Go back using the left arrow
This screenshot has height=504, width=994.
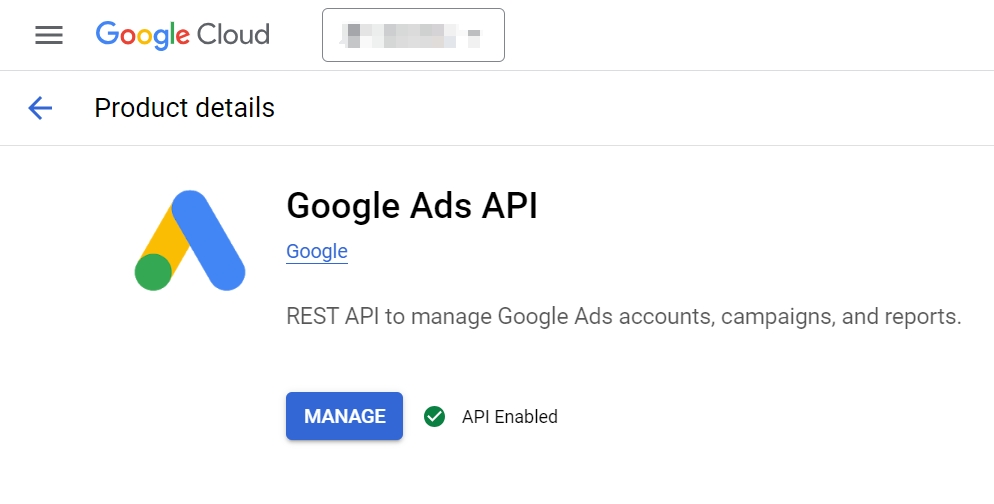pyautogui.click(x=40, y=108)
